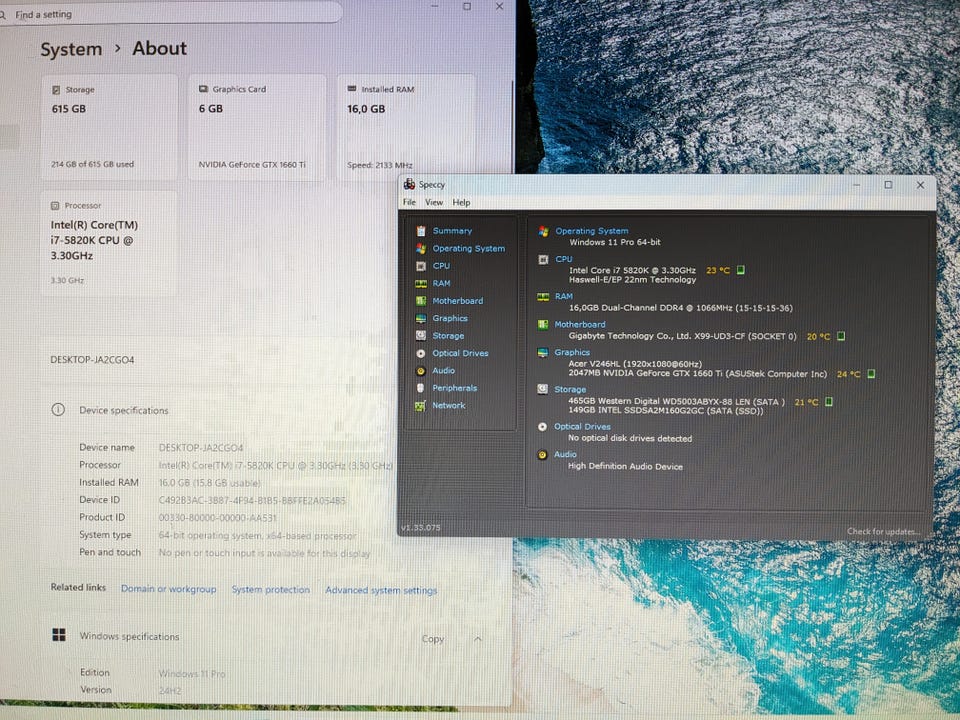Go back to System in breadcrumb
This screenshot has width=960, height=720.
[x=71, y=49]
